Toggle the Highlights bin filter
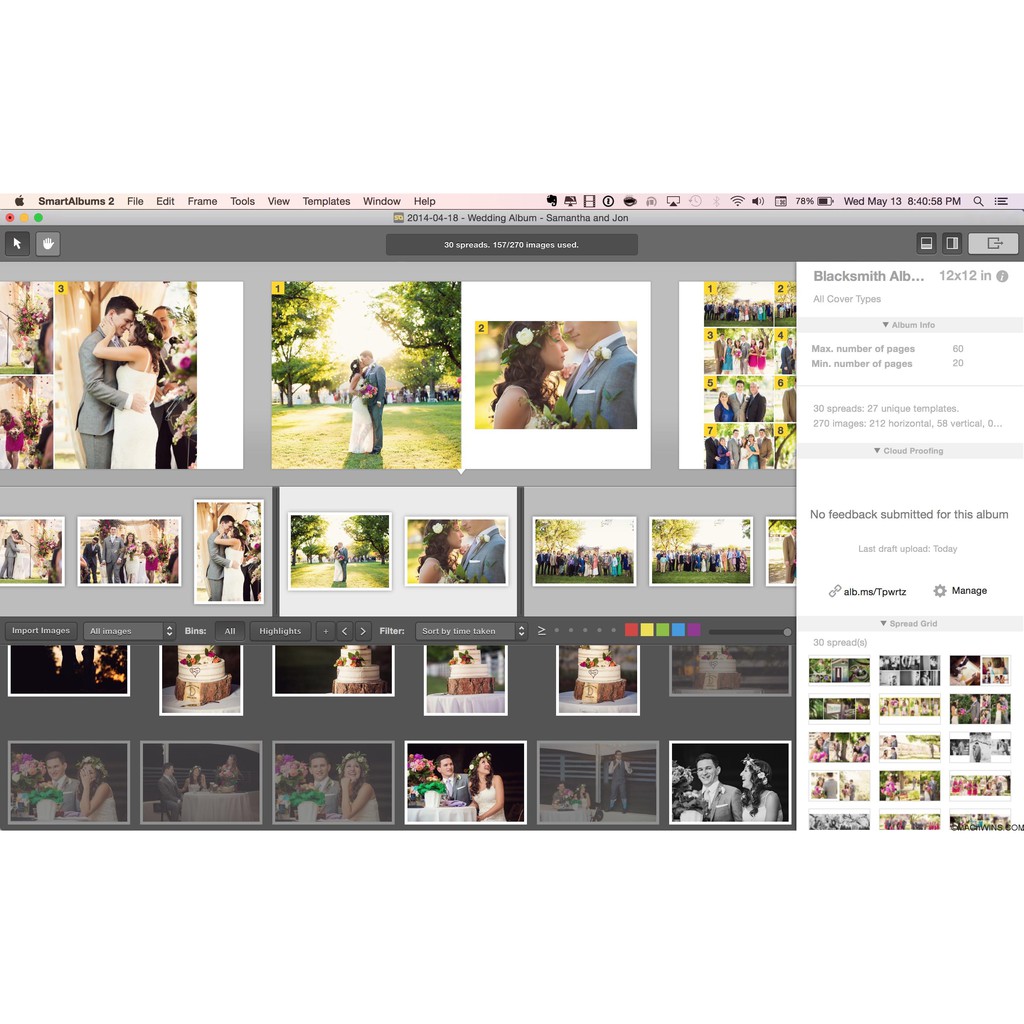Viewport: 1024px width, 1024px height. 280,631
